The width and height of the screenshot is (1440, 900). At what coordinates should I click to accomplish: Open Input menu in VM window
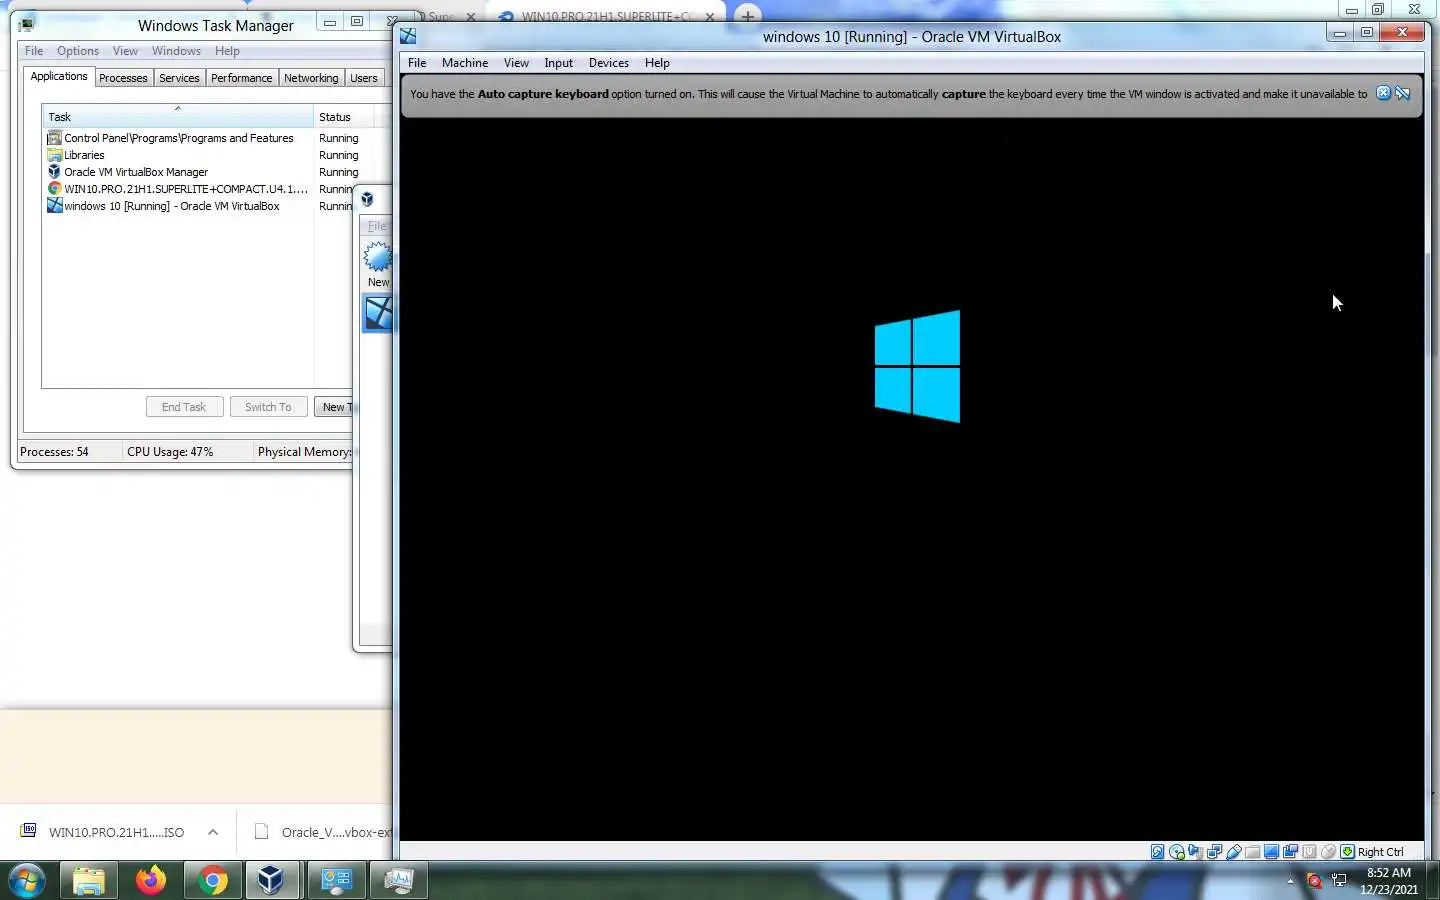[558, 63]
